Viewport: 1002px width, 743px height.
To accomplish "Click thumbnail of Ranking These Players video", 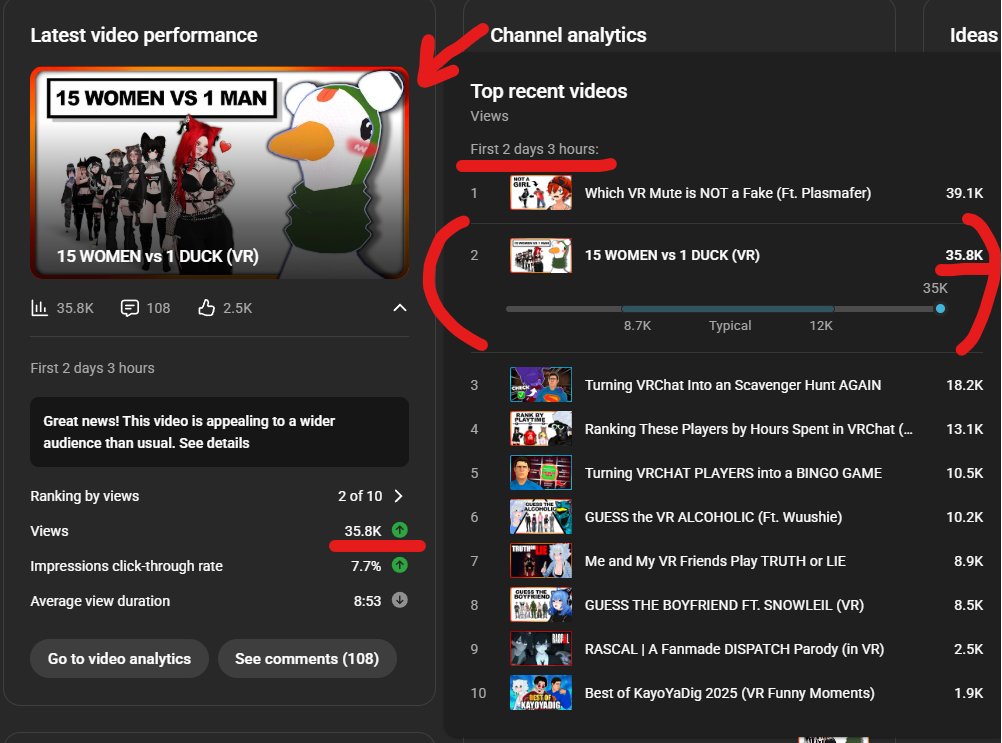I will [541, 429].
